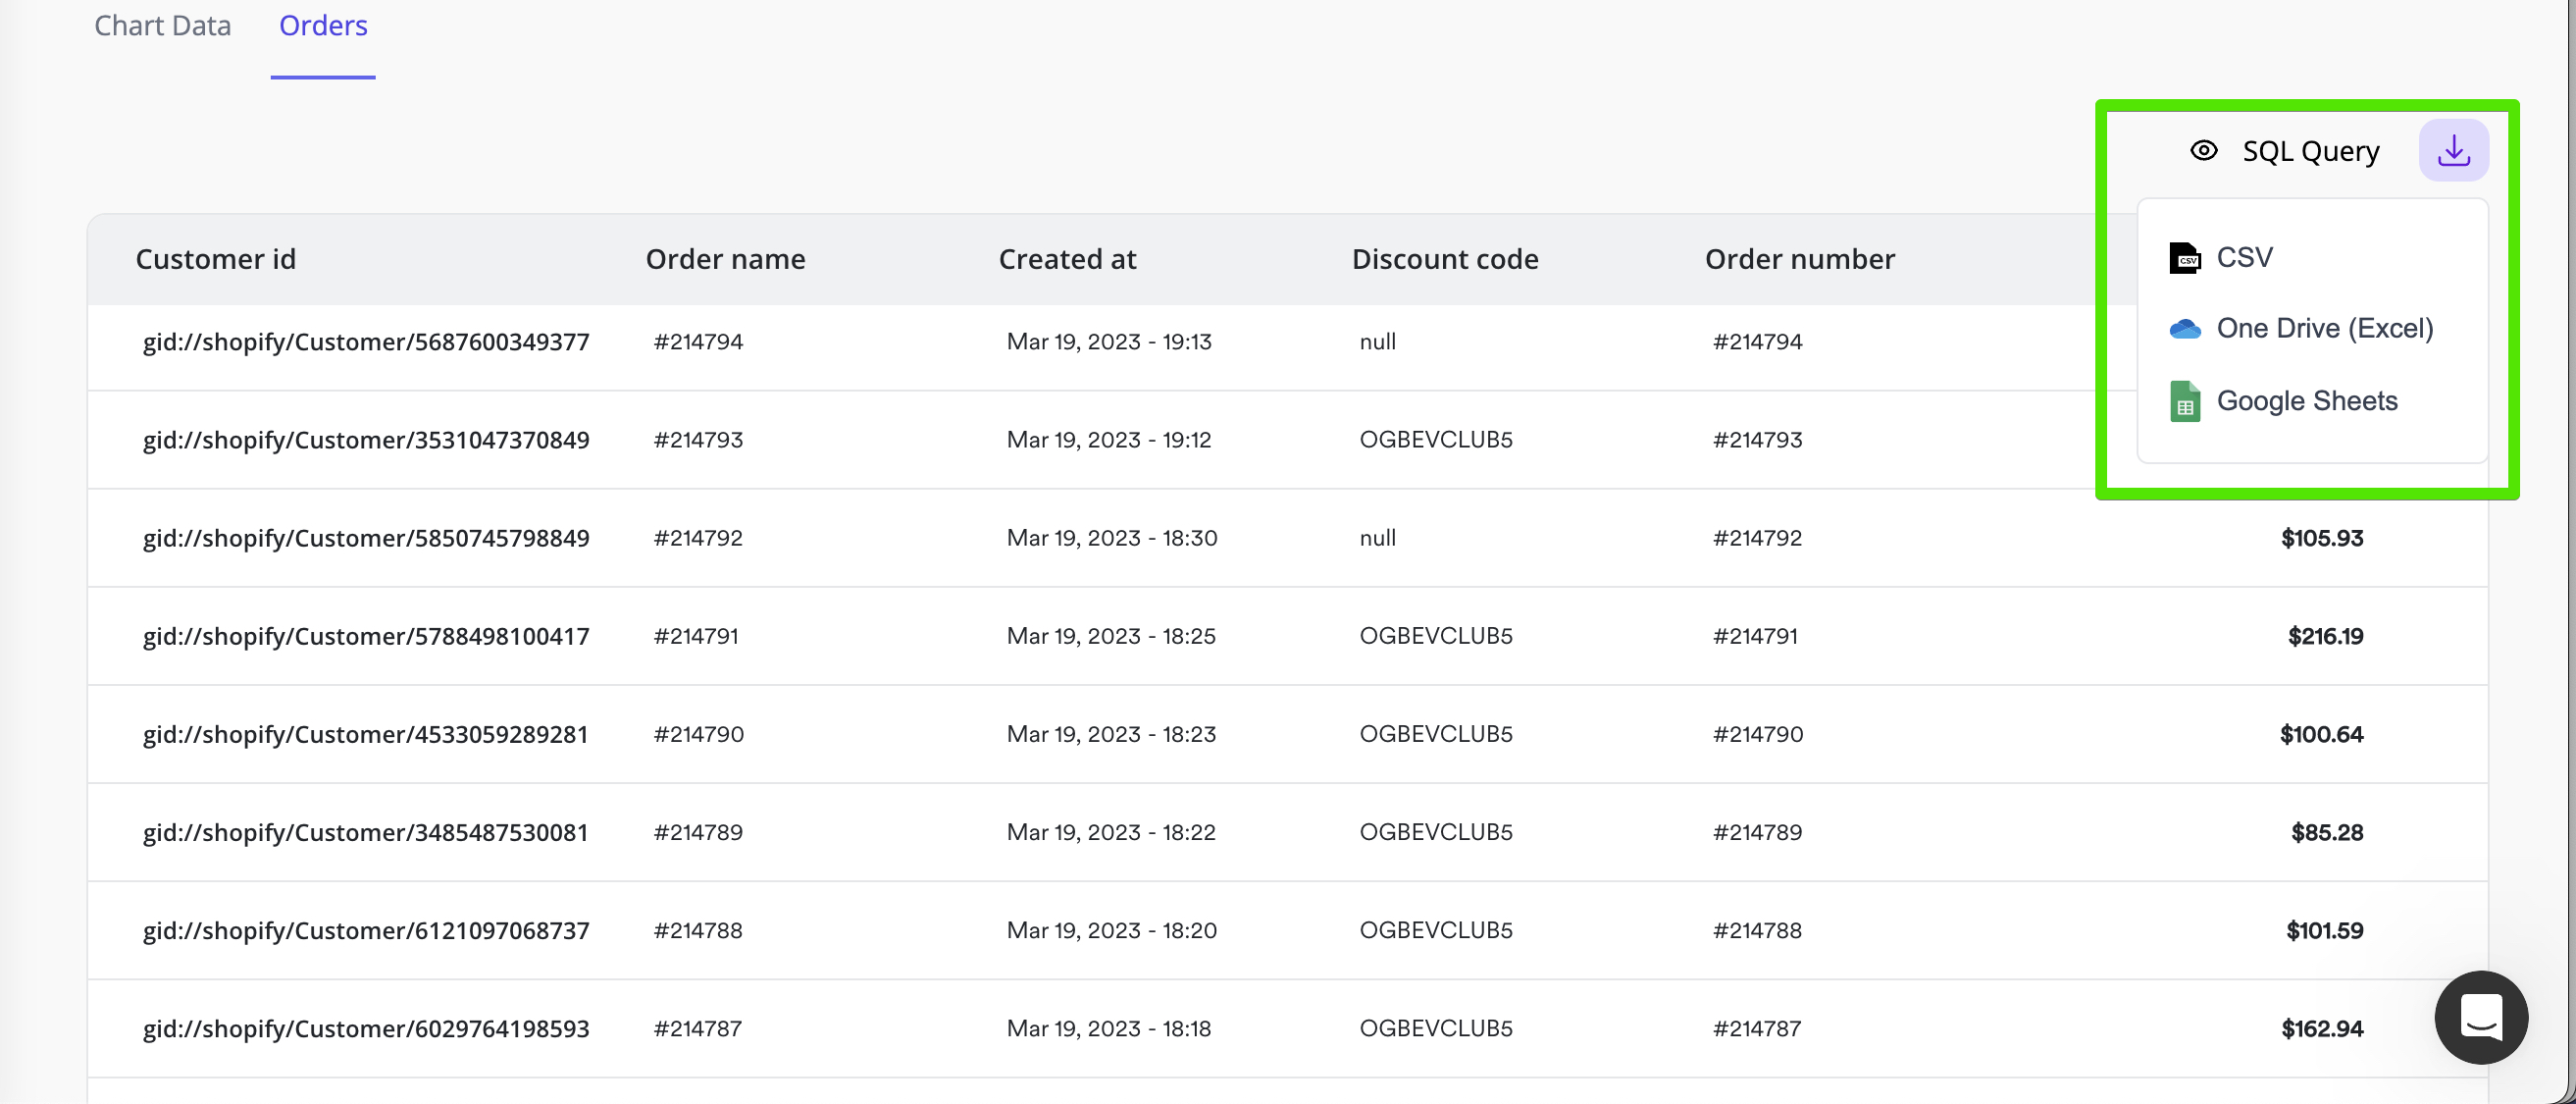Open the chat support bubble
Viewport: 2576px width, 1104px height.
(x=2480, y=1017)
